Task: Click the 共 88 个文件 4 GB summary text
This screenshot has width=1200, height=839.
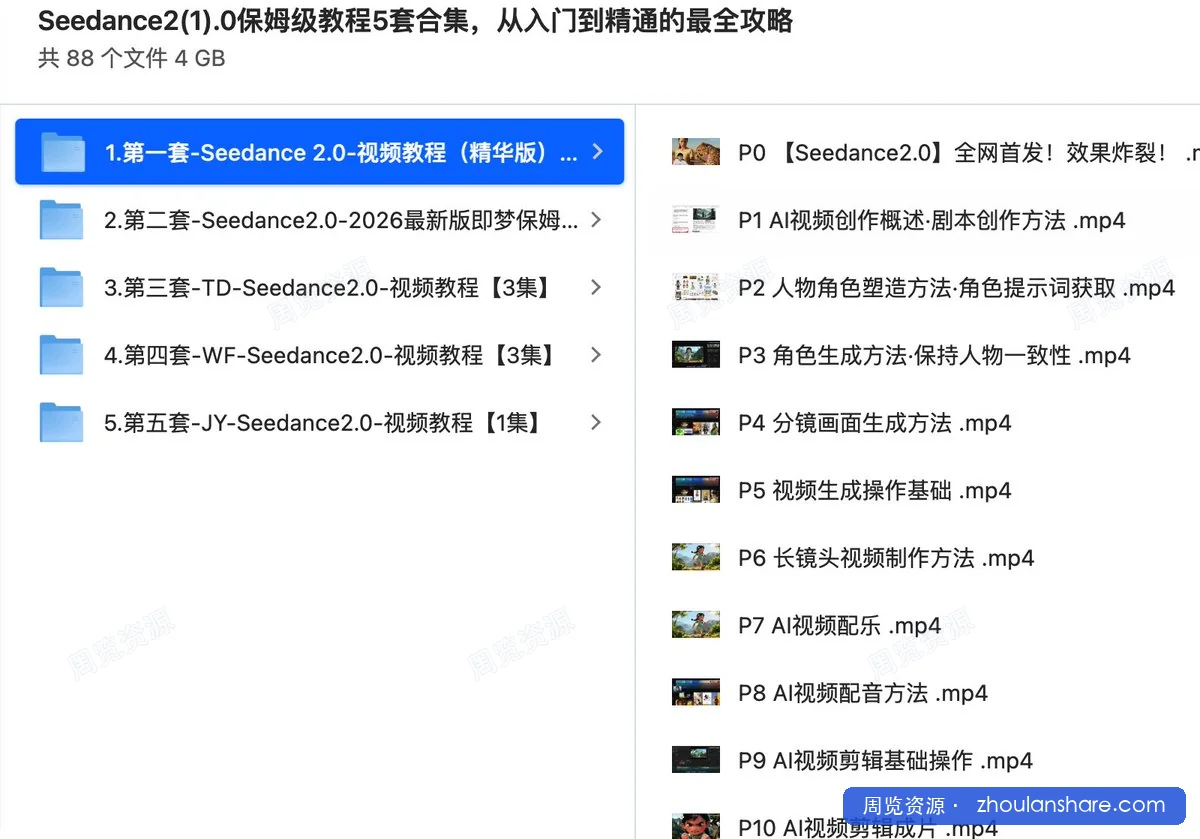Action: point(131,59)
